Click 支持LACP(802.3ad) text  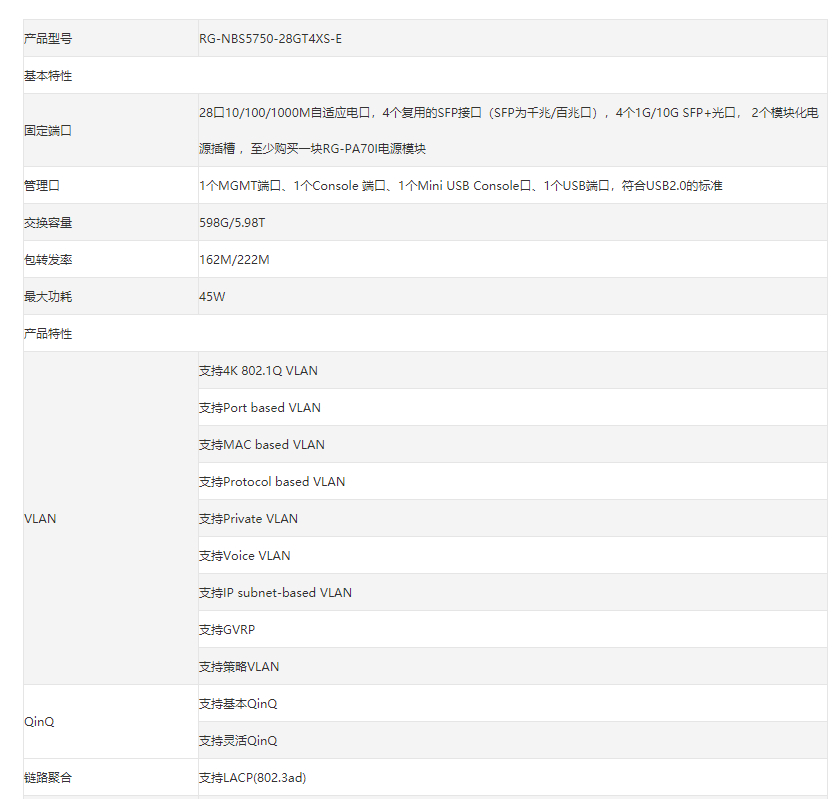253,778
